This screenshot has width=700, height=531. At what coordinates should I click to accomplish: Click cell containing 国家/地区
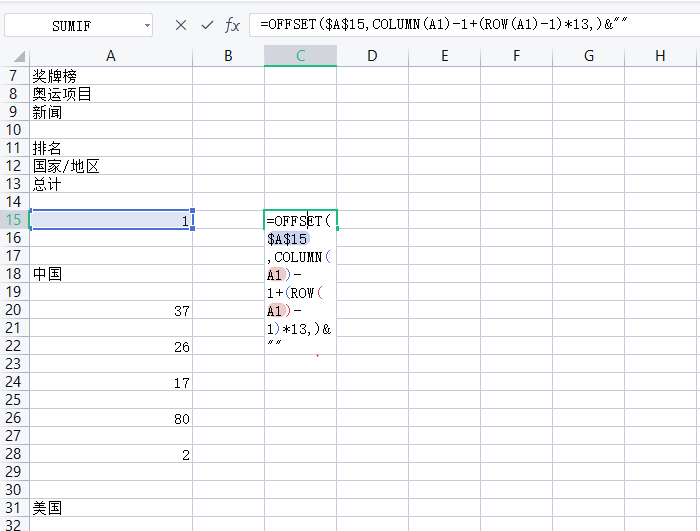point(111,166)
